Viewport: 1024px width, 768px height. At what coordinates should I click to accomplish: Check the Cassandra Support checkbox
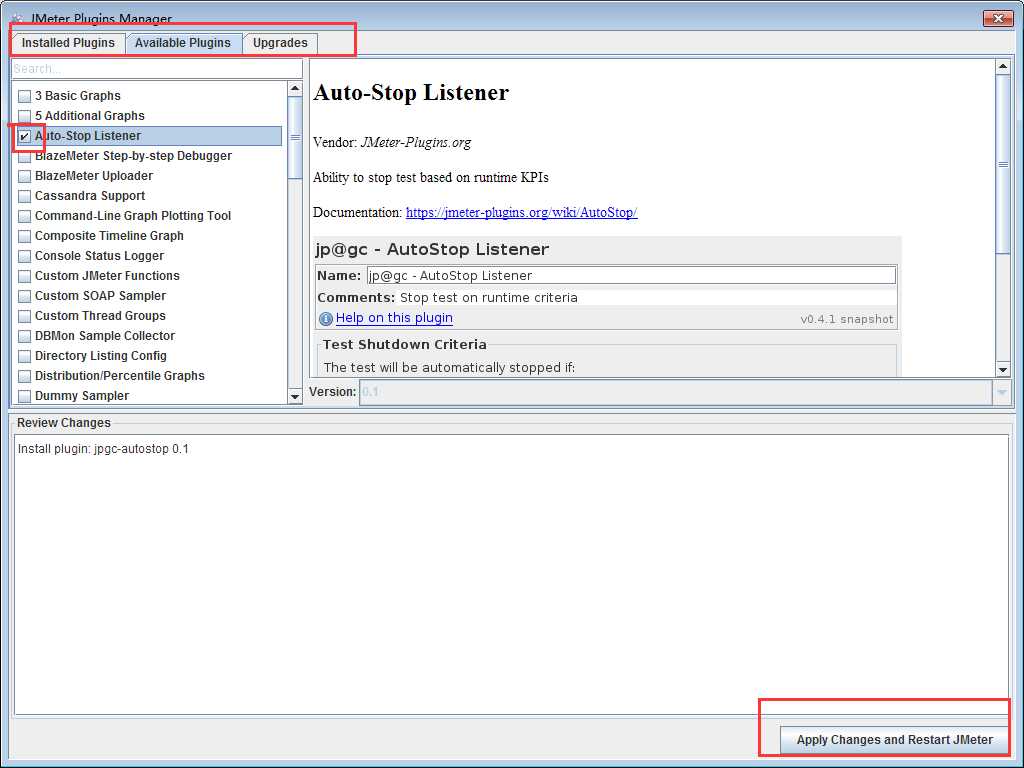25,196
